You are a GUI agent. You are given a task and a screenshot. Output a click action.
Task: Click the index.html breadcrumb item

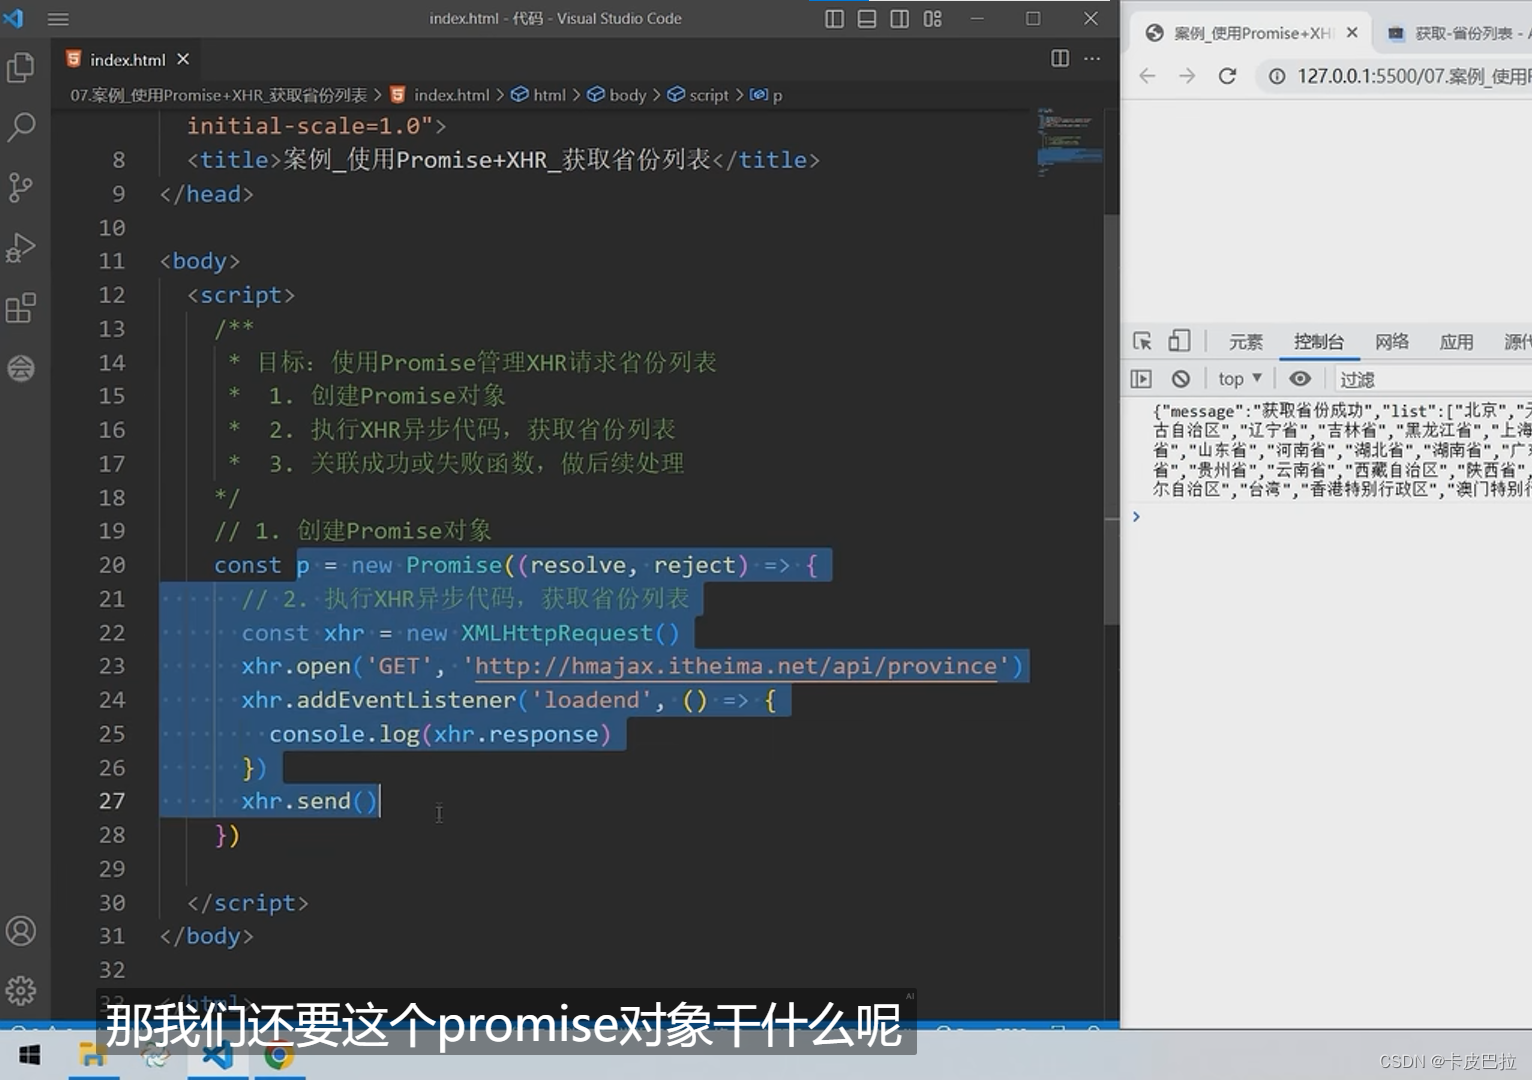(441, 95)
